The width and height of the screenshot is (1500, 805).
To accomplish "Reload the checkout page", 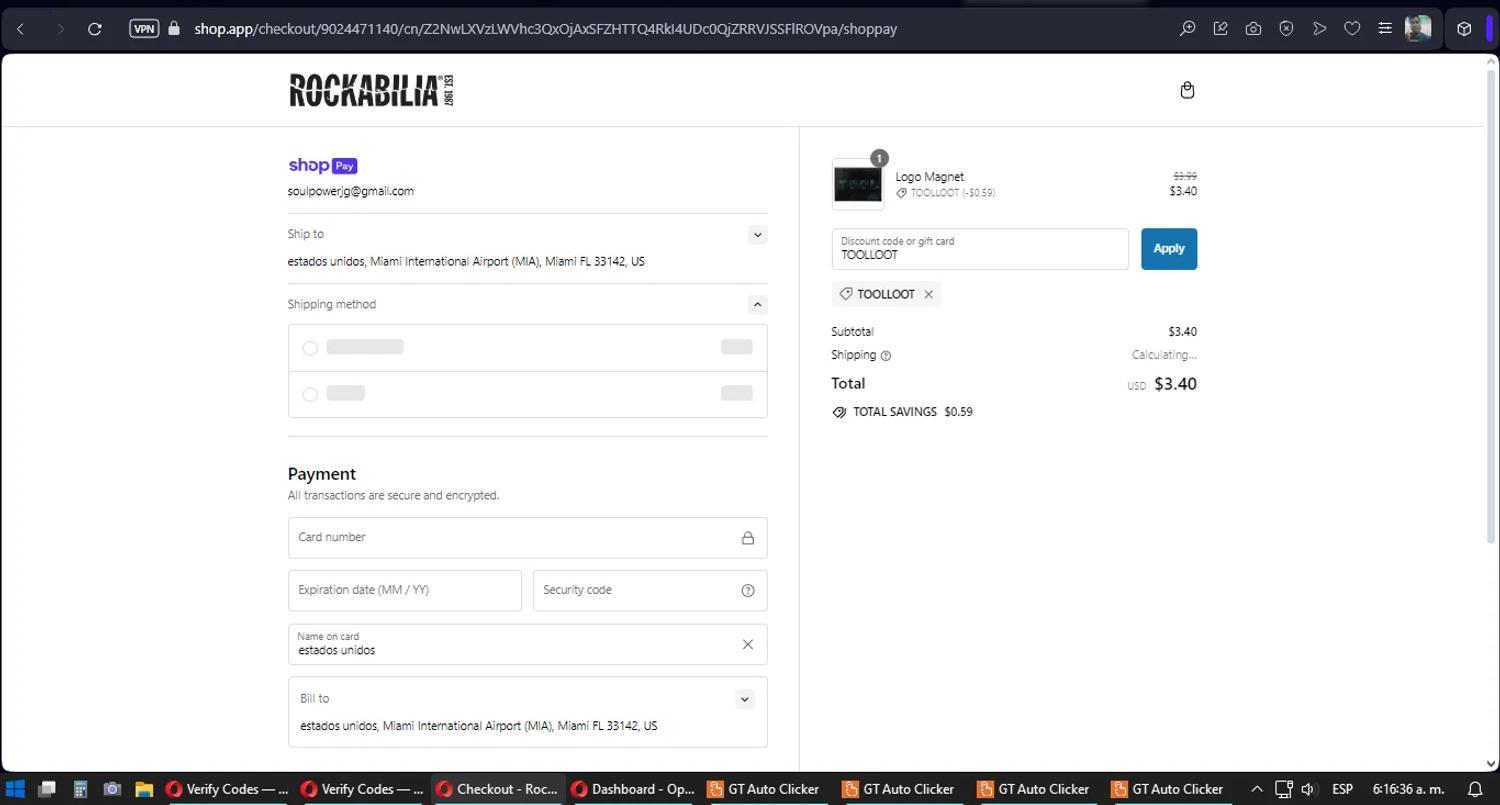I will [95, 29].
